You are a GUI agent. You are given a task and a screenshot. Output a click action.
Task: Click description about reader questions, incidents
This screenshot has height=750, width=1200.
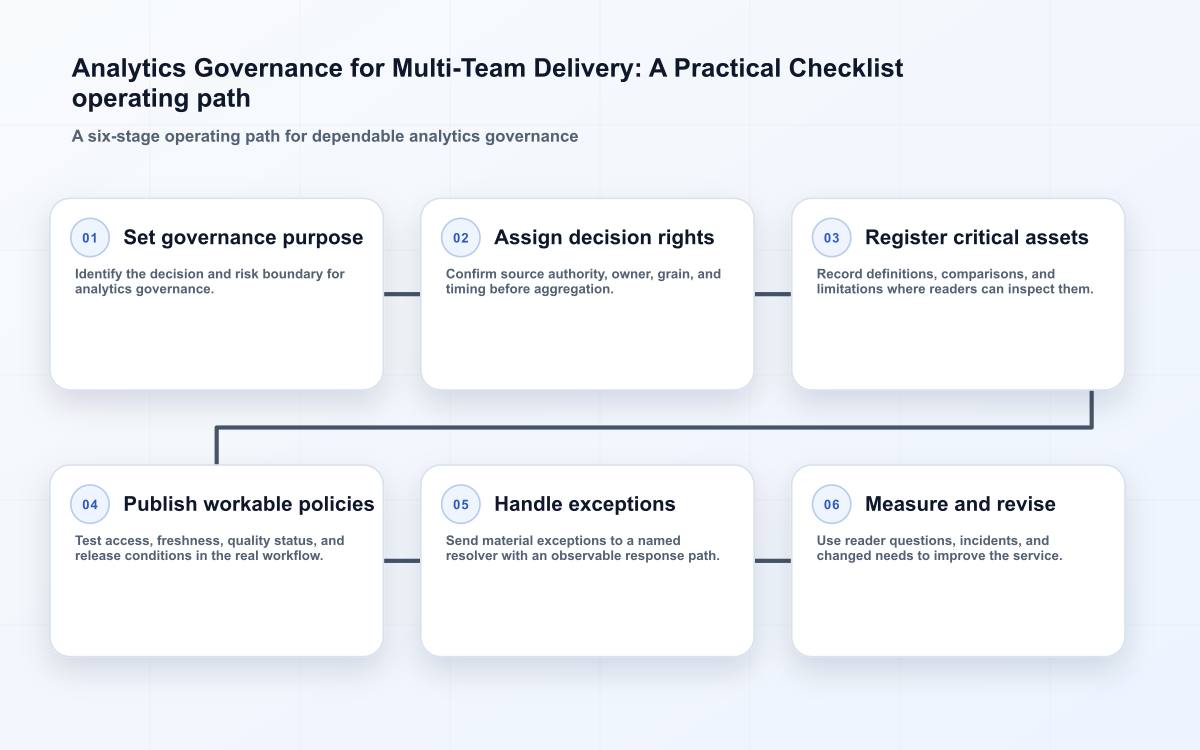pyautogui.click(x=939, y=548)
